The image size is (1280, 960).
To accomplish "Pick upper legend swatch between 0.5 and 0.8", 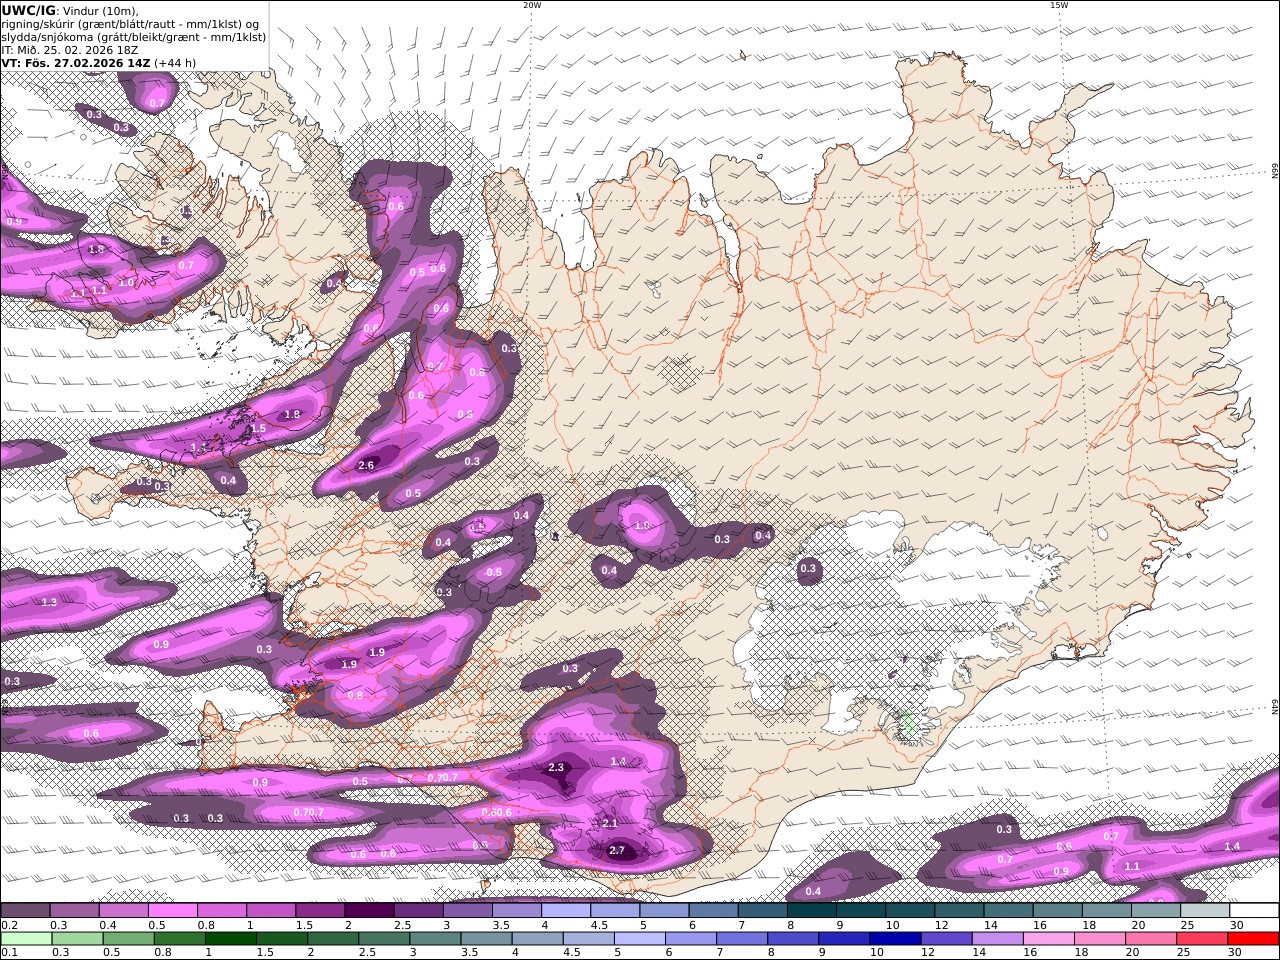I will [x=173, y=910].
